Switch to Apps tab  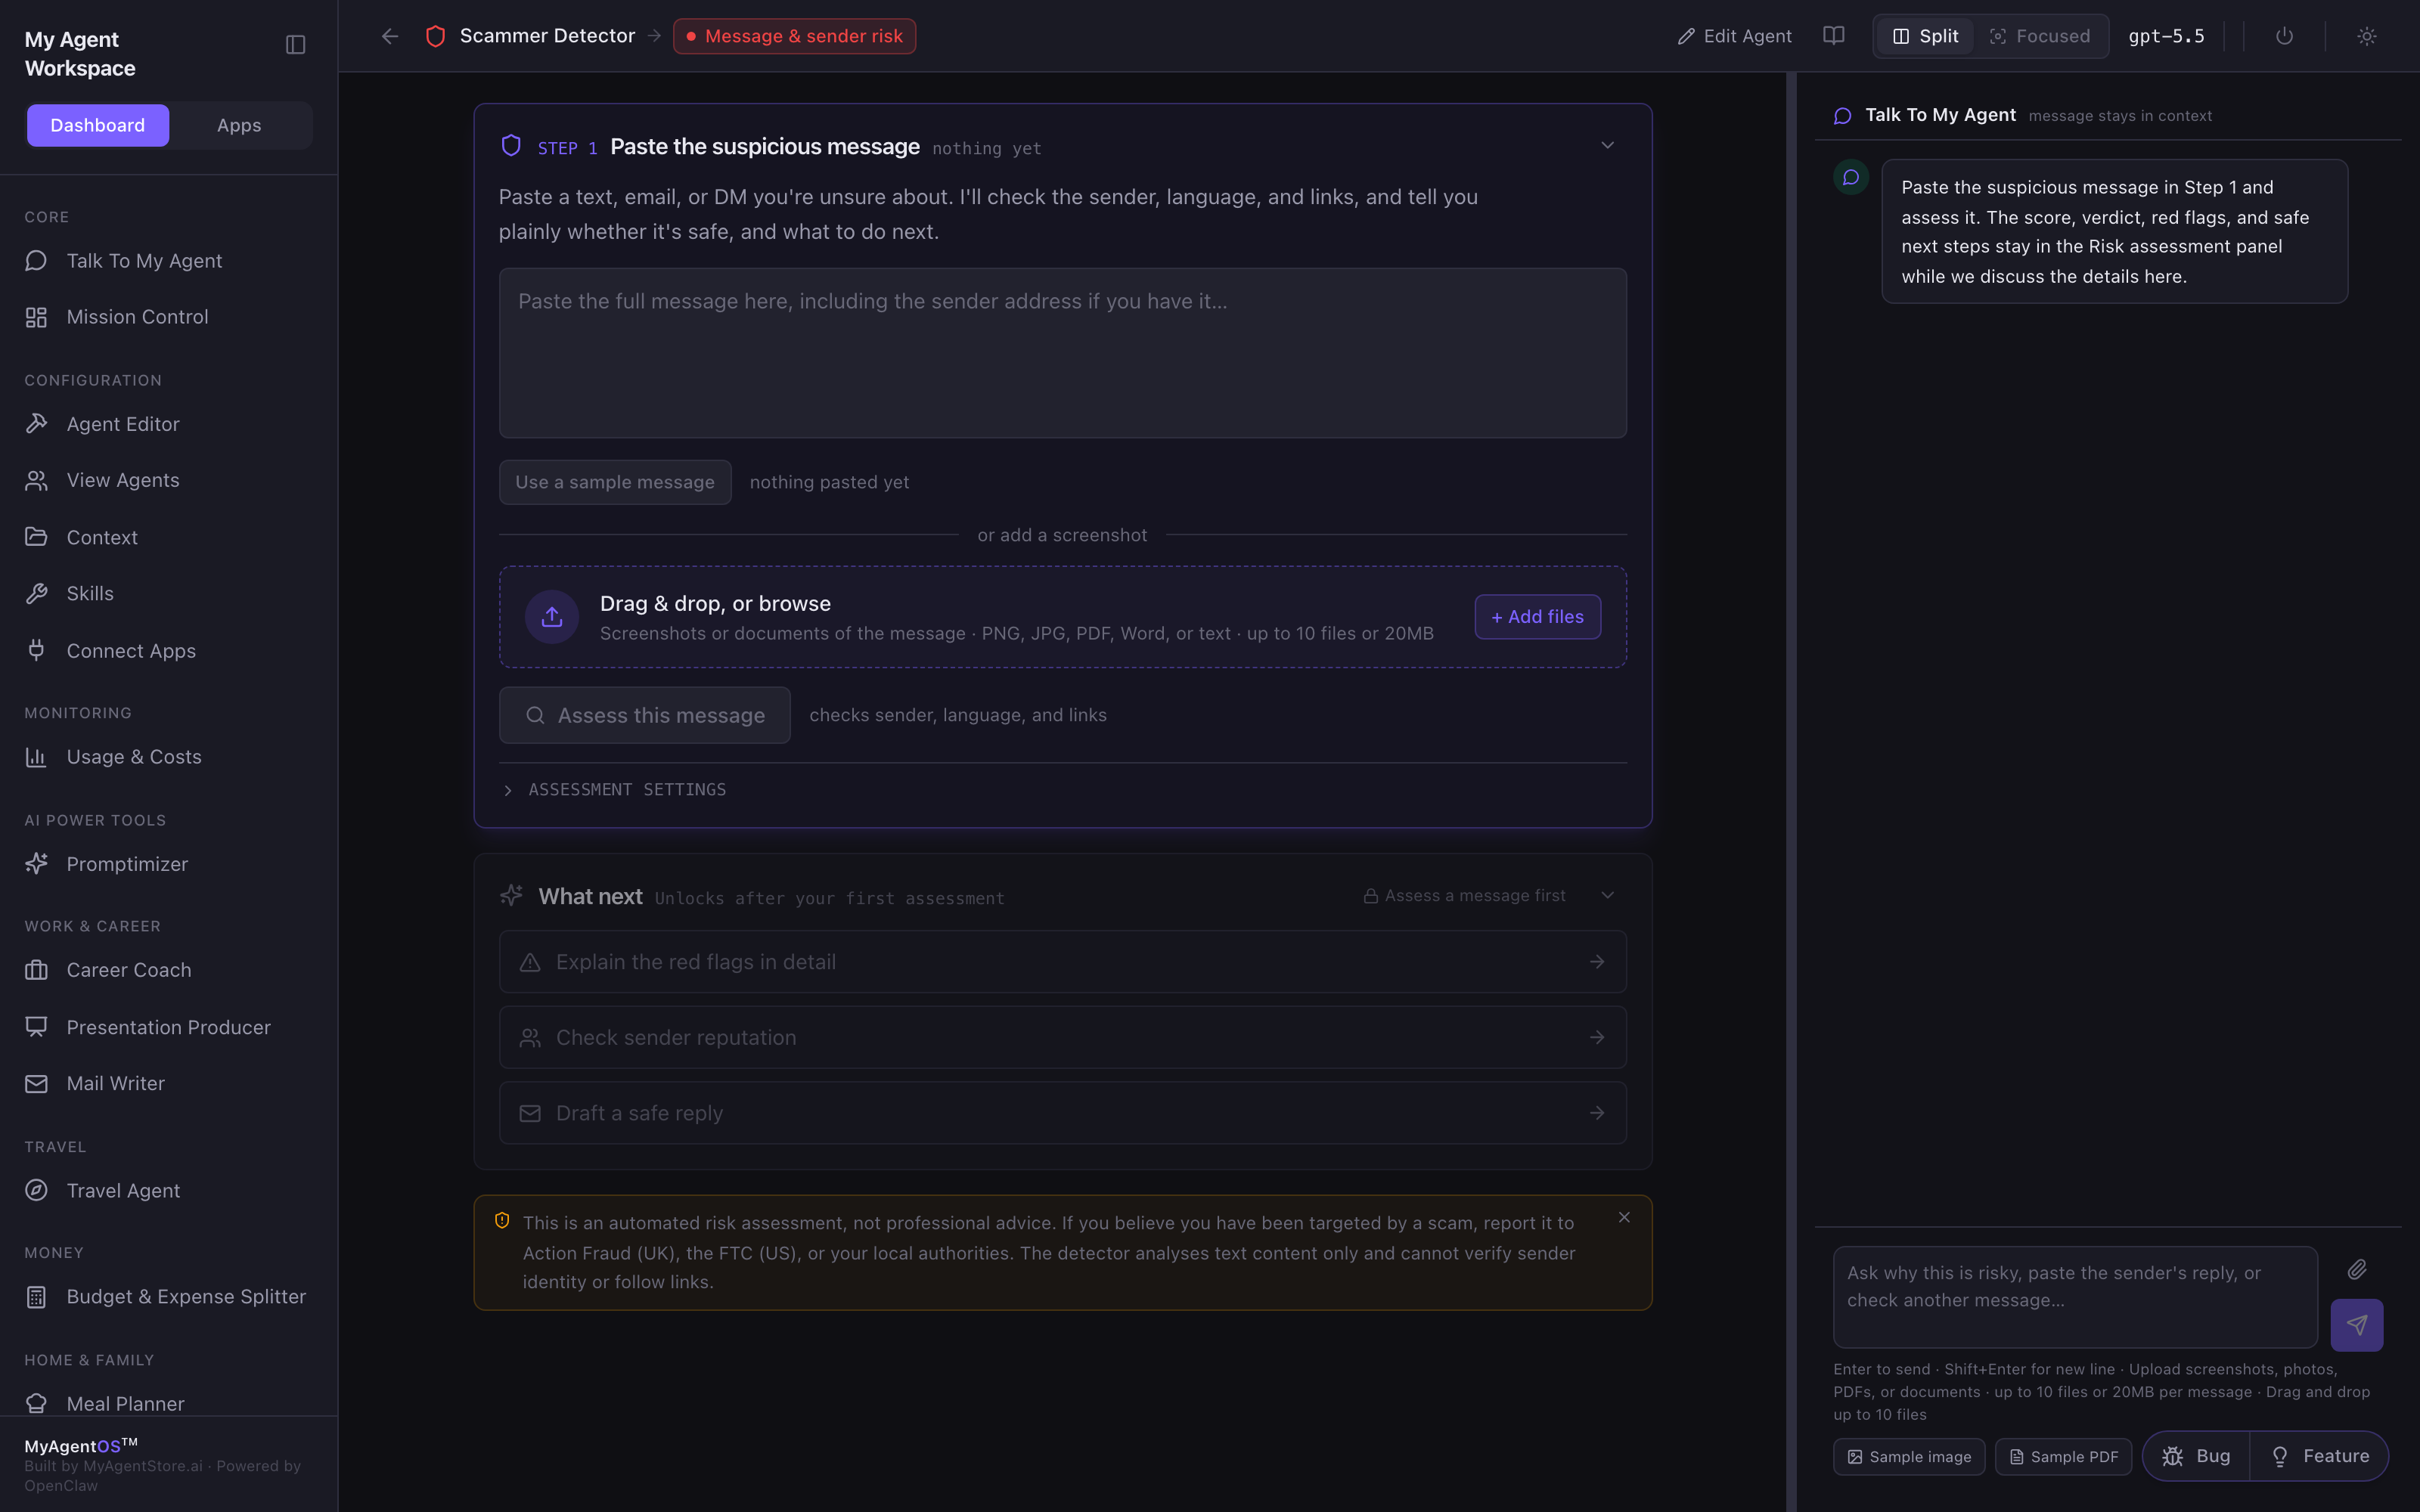click(239, 125)
